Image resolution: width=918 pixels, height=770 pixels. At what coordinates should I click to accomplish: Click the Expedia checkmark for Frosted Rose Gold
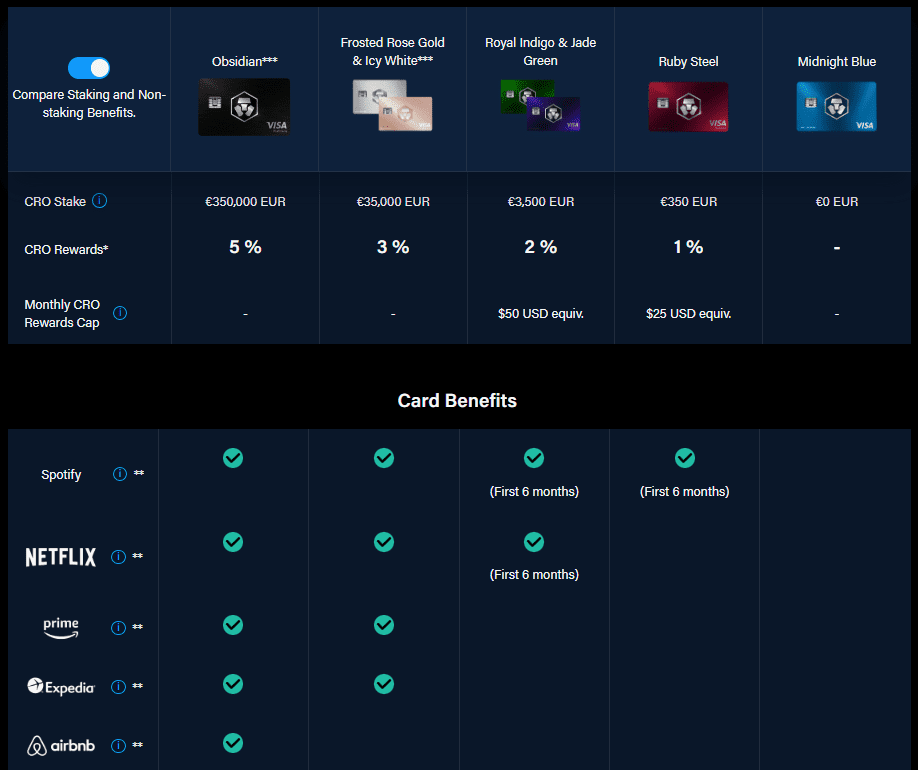point(384,684)
